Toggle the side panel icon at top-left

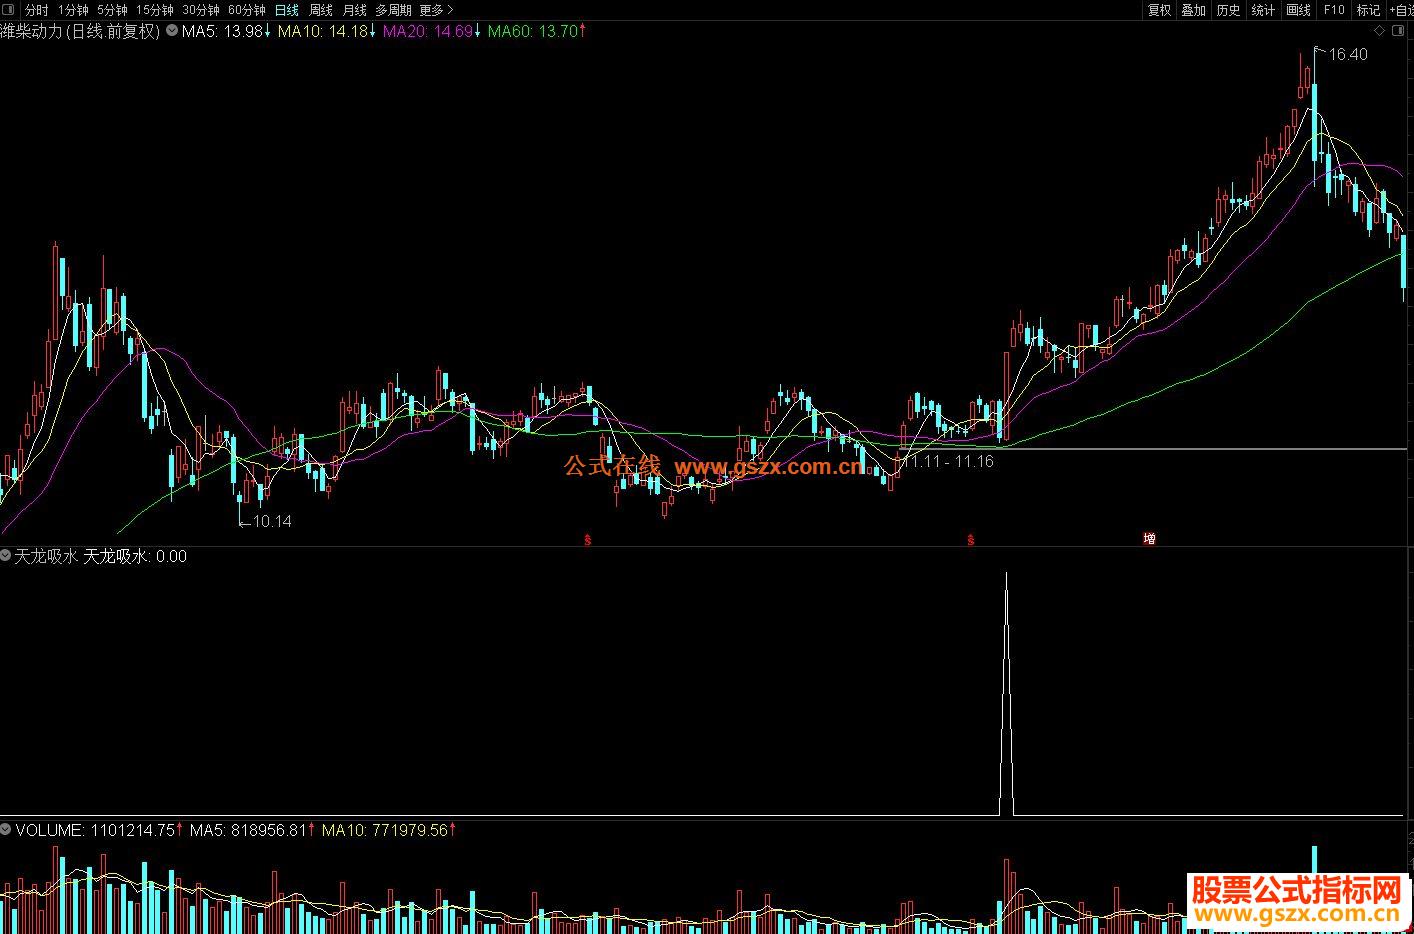pos(10,10)
